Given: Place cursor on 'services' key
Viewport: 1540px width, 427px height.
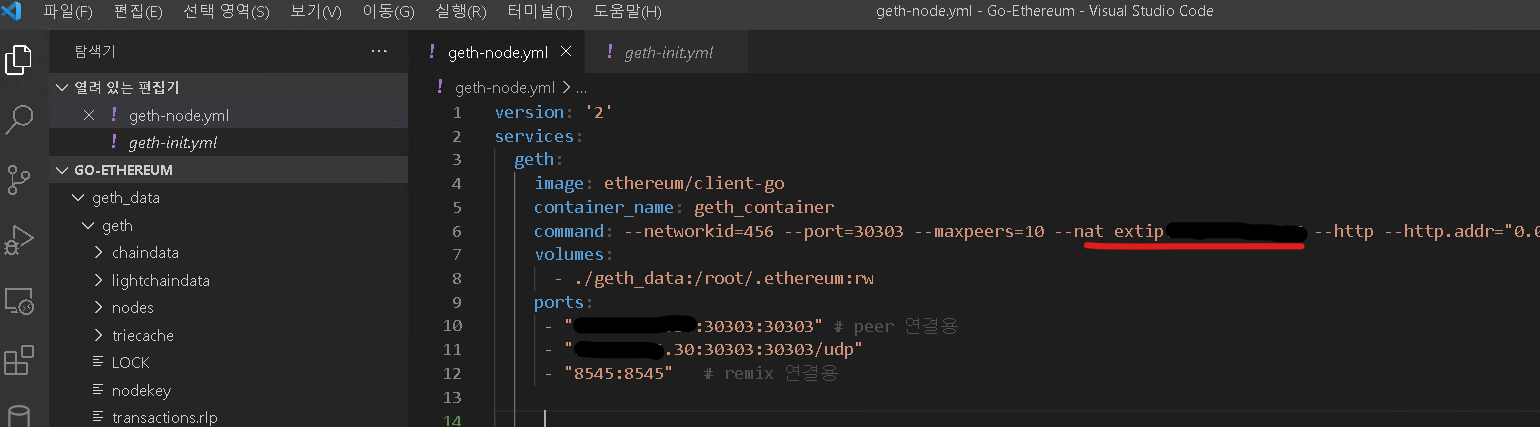Looking at the screenshot, I should pyautogui.click(x=534, y=136).
